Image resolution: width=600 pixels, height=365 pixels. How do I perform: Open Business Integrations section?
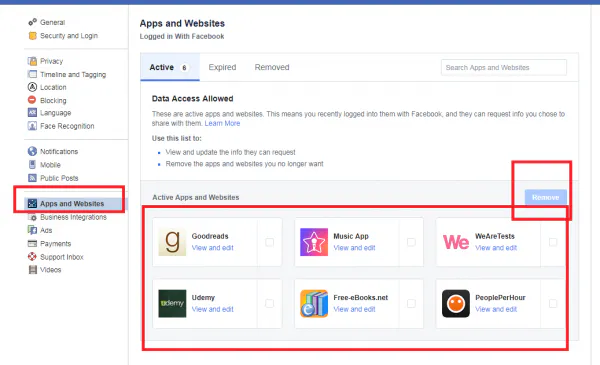click(73, 217)
